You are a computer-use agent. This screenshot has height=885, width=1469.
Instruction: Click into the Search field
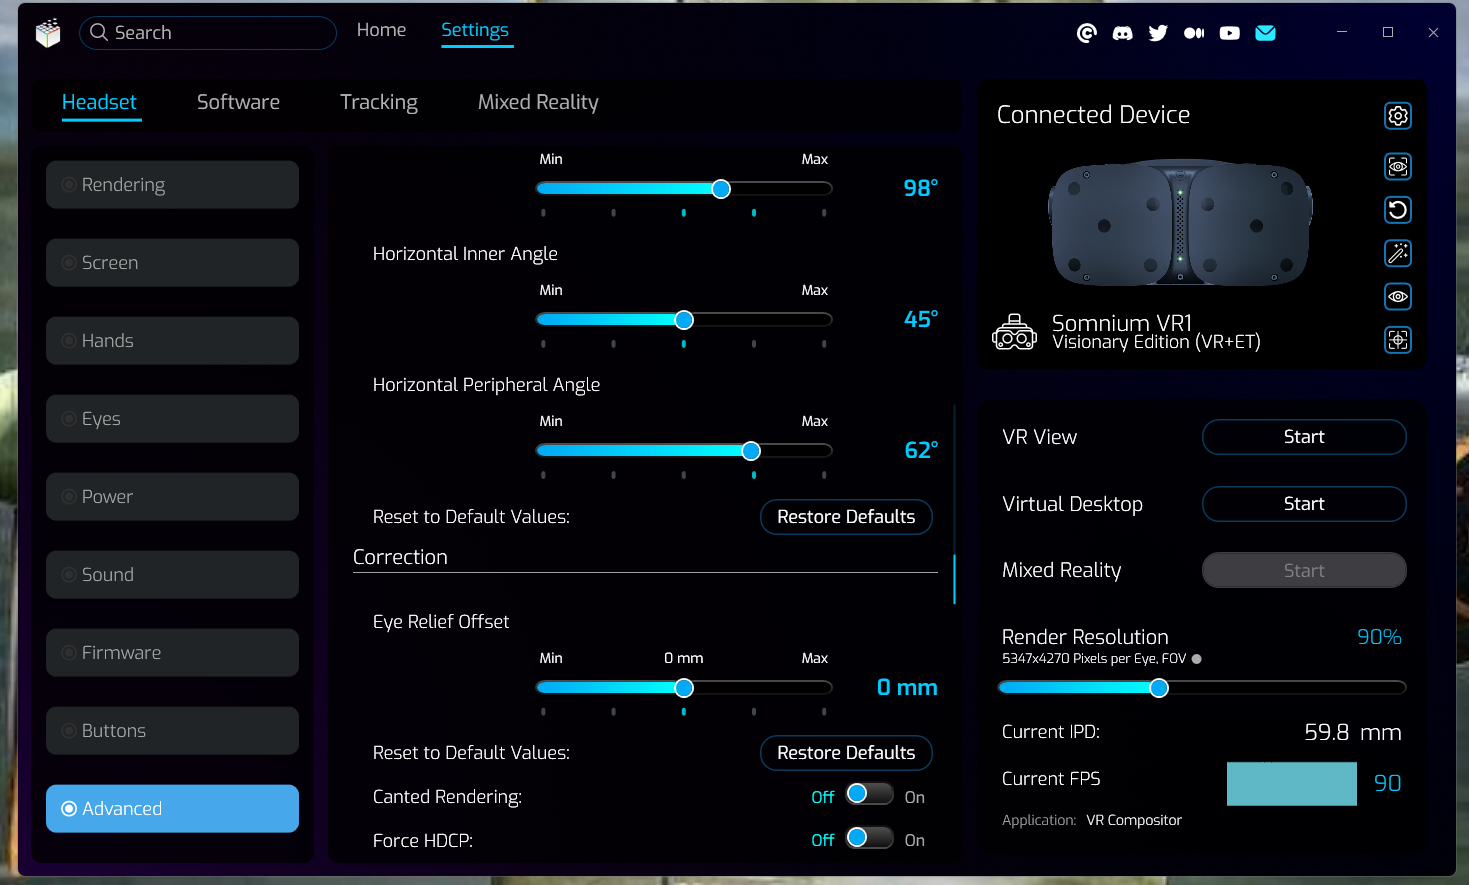pos(208,33)
